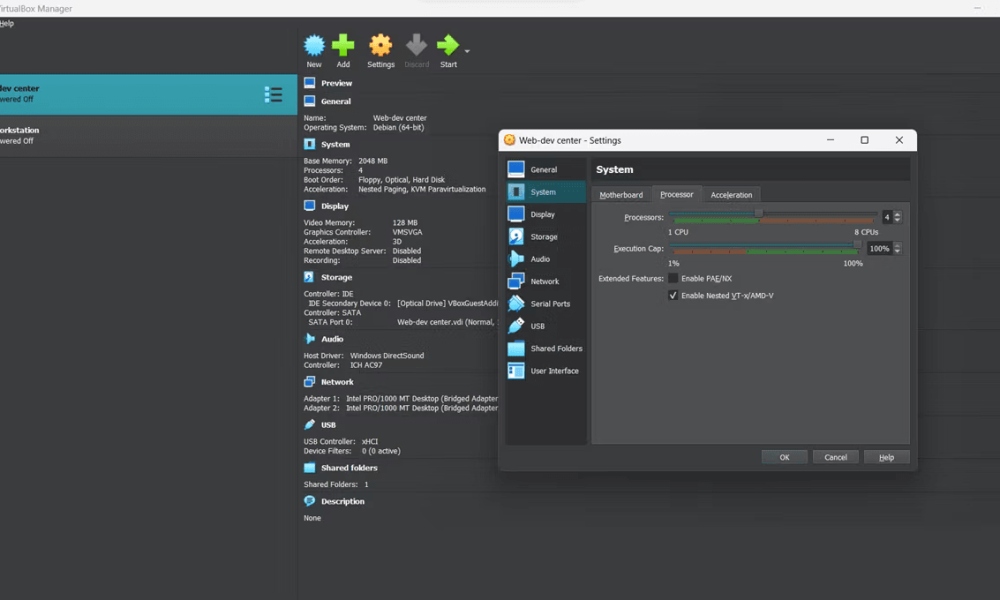Click OK in the Settings dialog
The height and width of the screenshot is (600, 1000).
pyautogui.click(x=784, y=457)
